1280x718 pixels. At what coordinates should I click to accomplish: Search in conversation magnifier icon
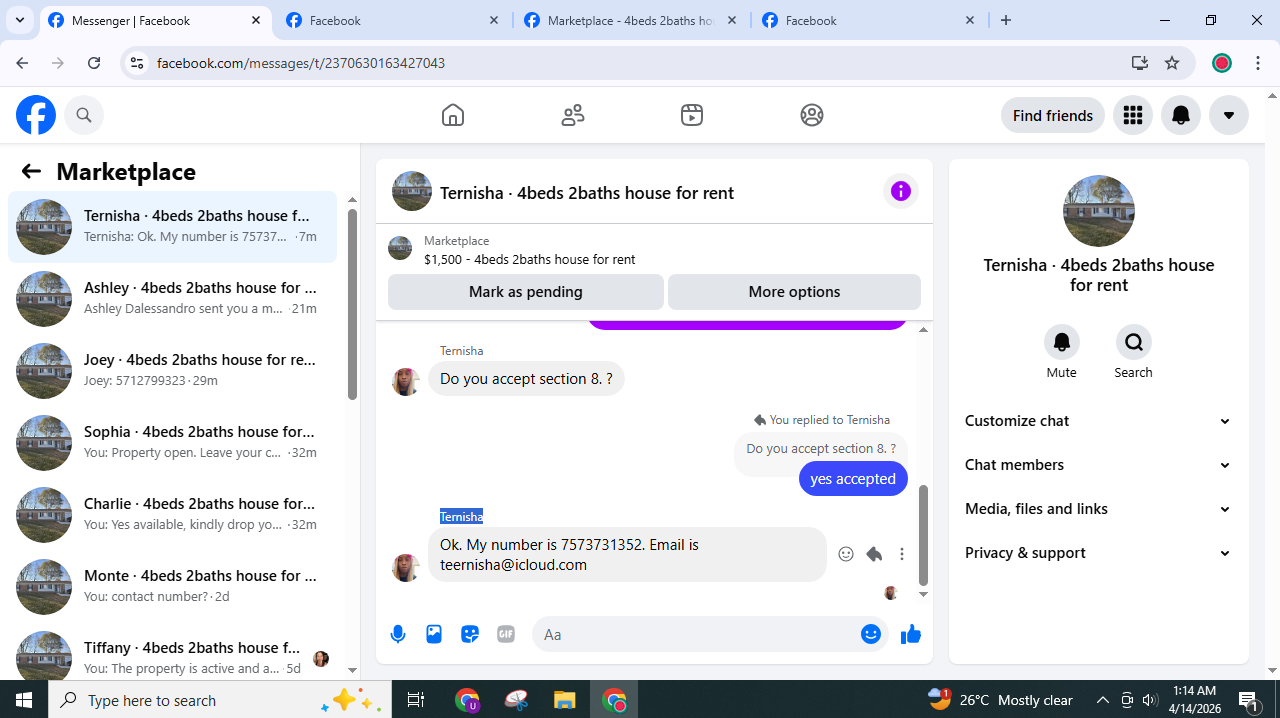point(1134,342)
